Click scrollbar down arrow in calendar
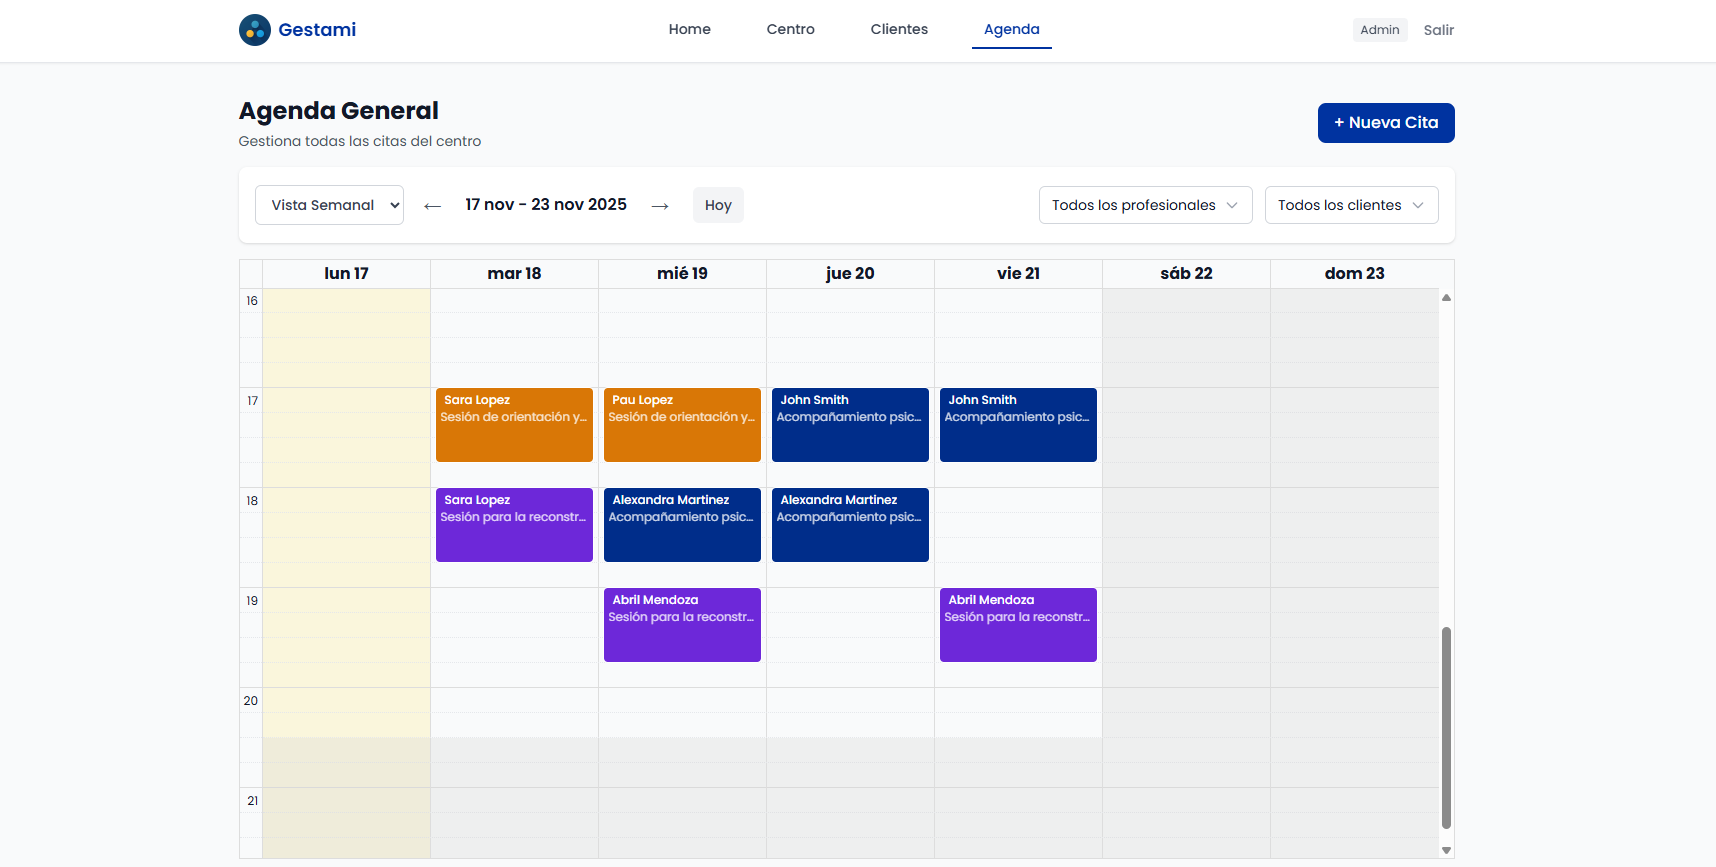1716x867 pixels. pos(1446,850)
